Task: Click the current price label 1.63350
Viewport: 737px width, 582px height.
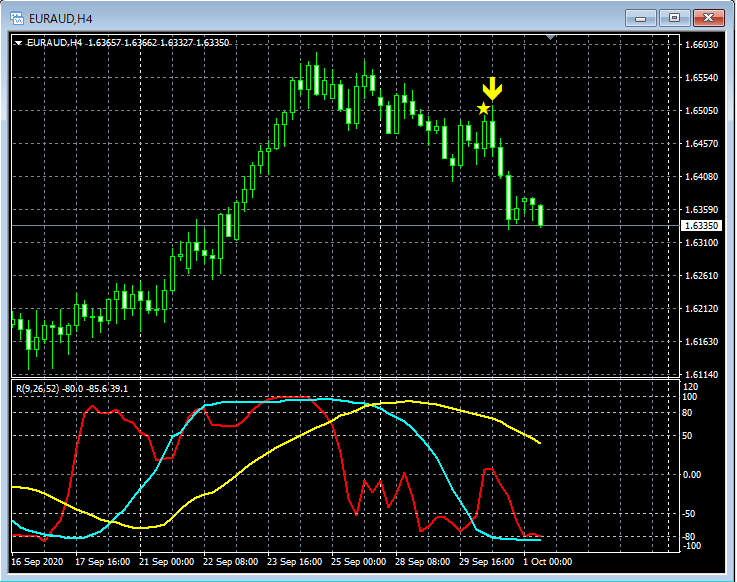Action: tap(701, 226)
